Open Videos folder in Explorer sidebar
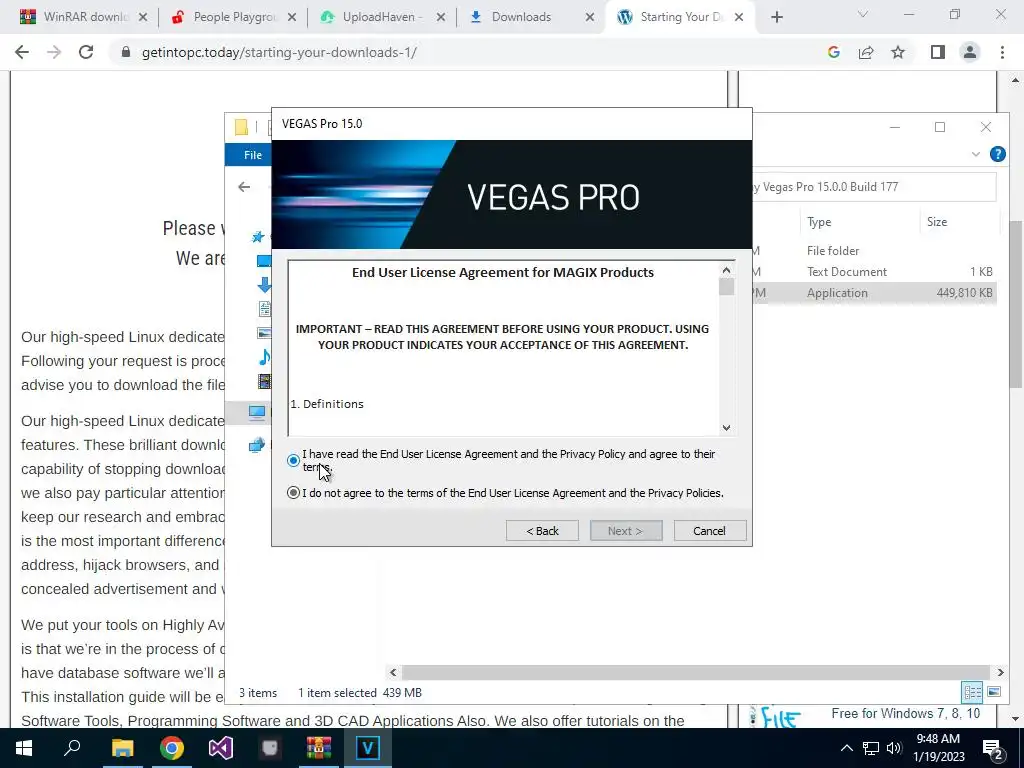 coord(264,381)
